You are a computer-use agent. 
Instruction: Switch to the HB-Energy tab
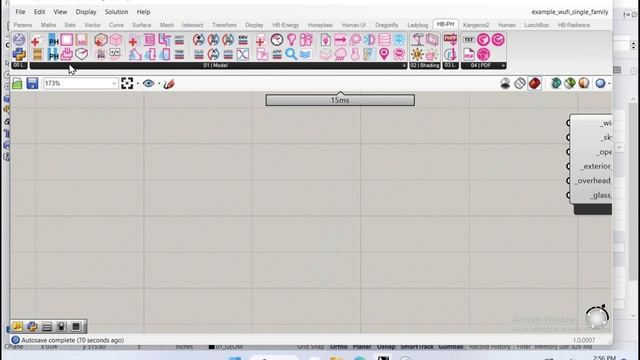pyautogui.click(x=285, y=25)
